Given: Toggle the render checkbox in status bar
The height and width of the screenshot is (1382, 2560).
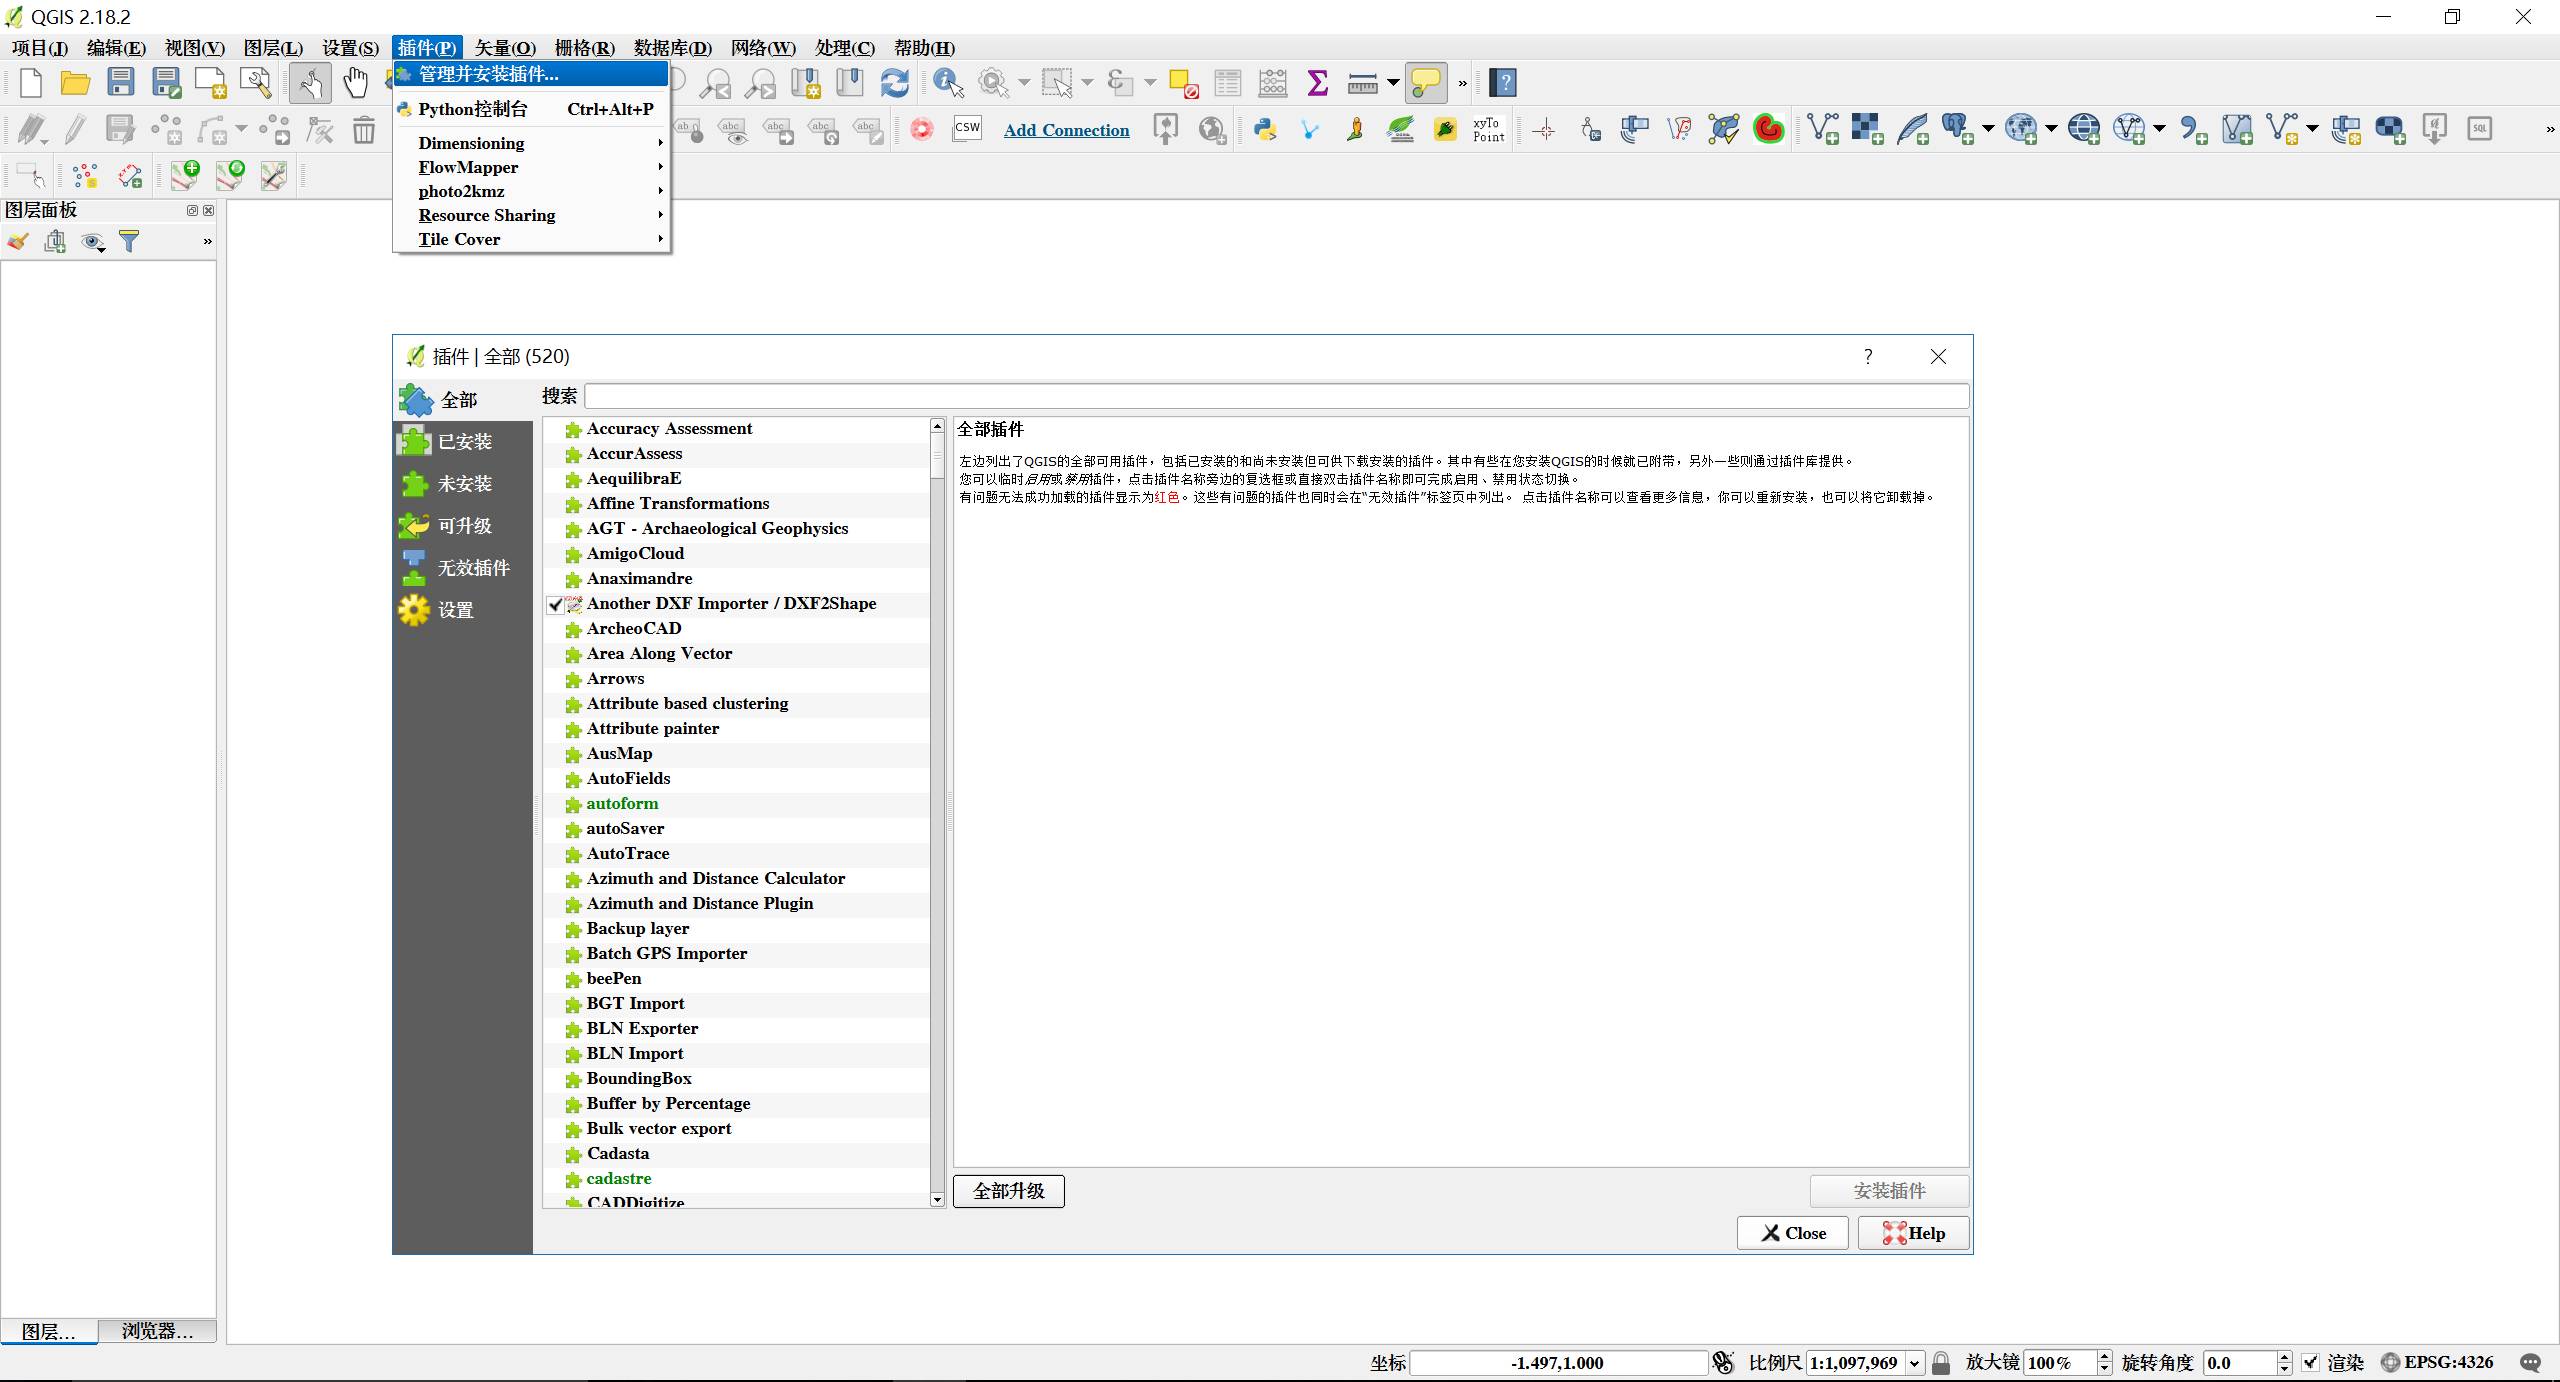Looking at the screenshot, I should coord(2310,1362).
